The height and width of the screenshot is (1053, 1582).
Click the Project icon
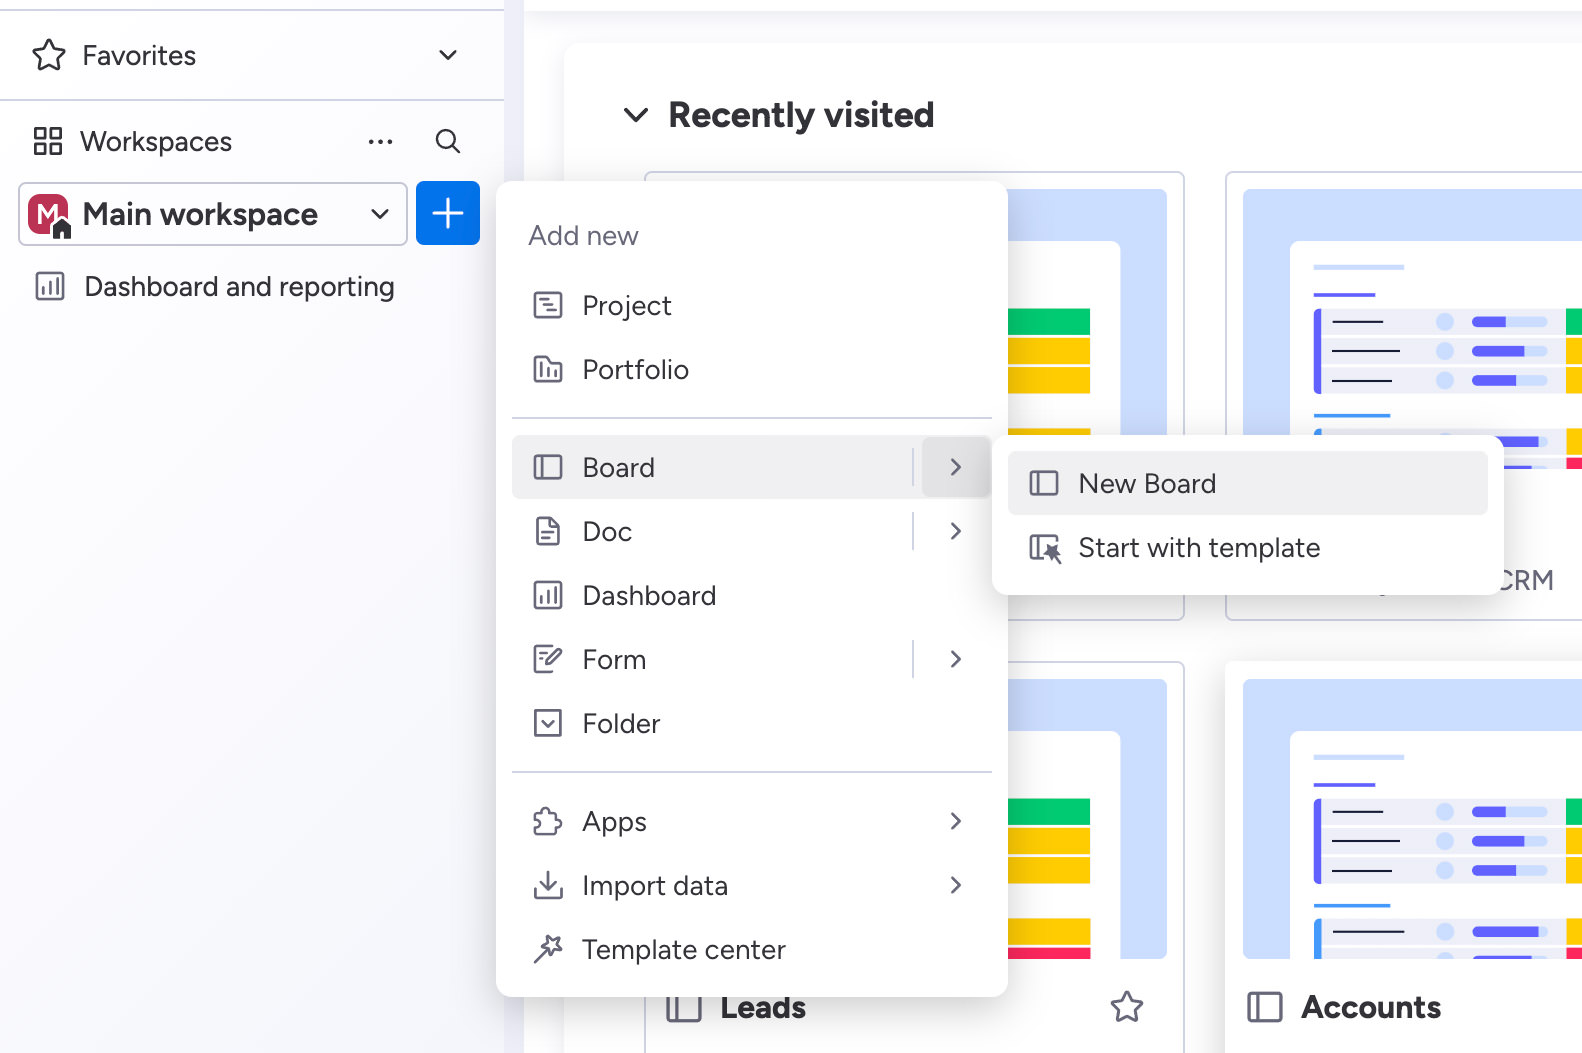click(x=548, y=305)
